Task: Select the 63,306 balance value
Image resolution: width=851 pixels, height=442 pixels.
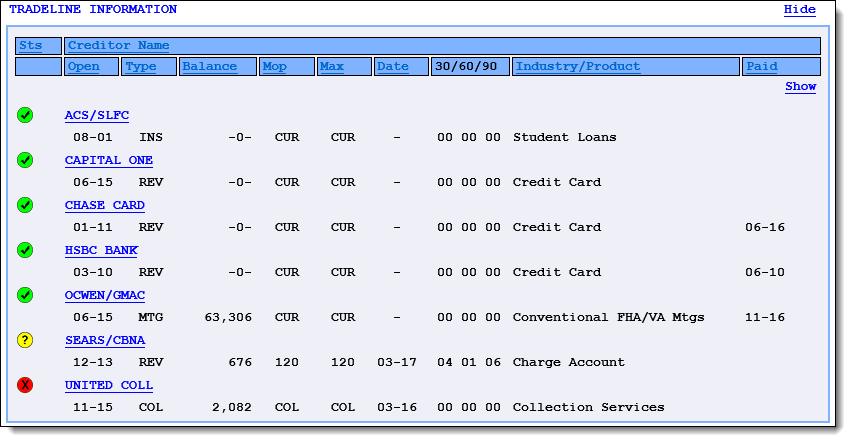Action: coord(228,318)
